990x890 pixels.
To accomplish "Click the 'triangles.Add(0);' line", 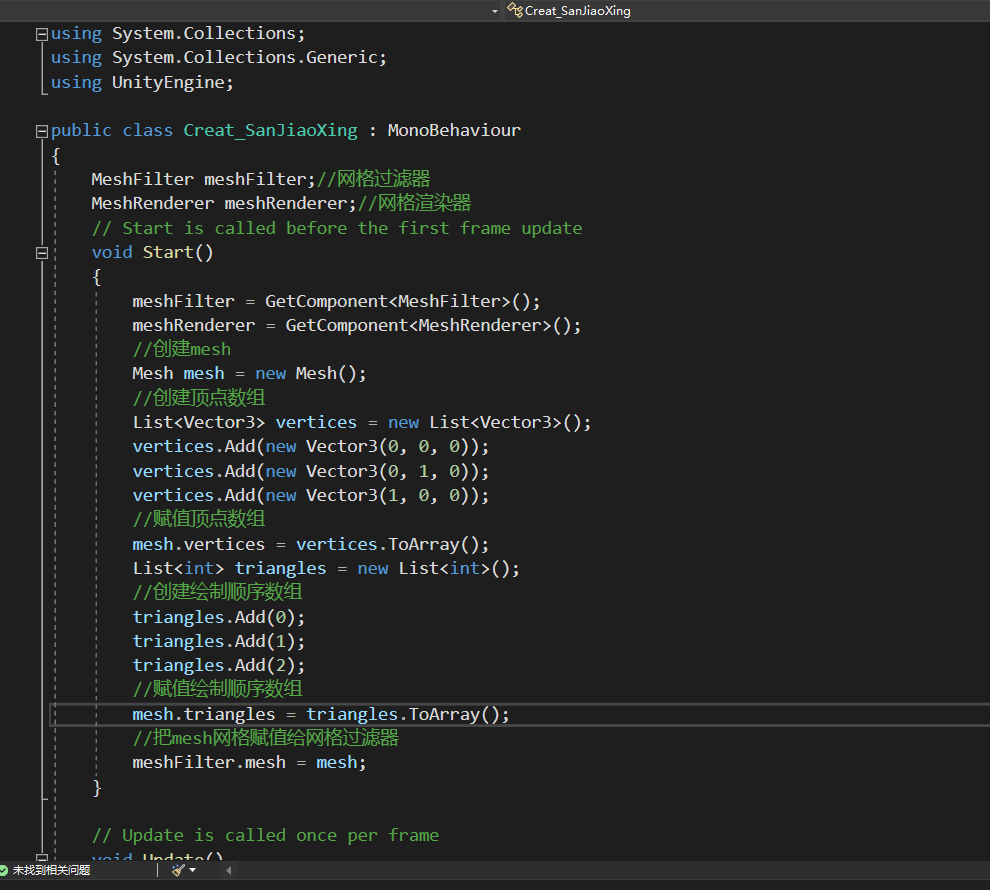I will point(218,617).
